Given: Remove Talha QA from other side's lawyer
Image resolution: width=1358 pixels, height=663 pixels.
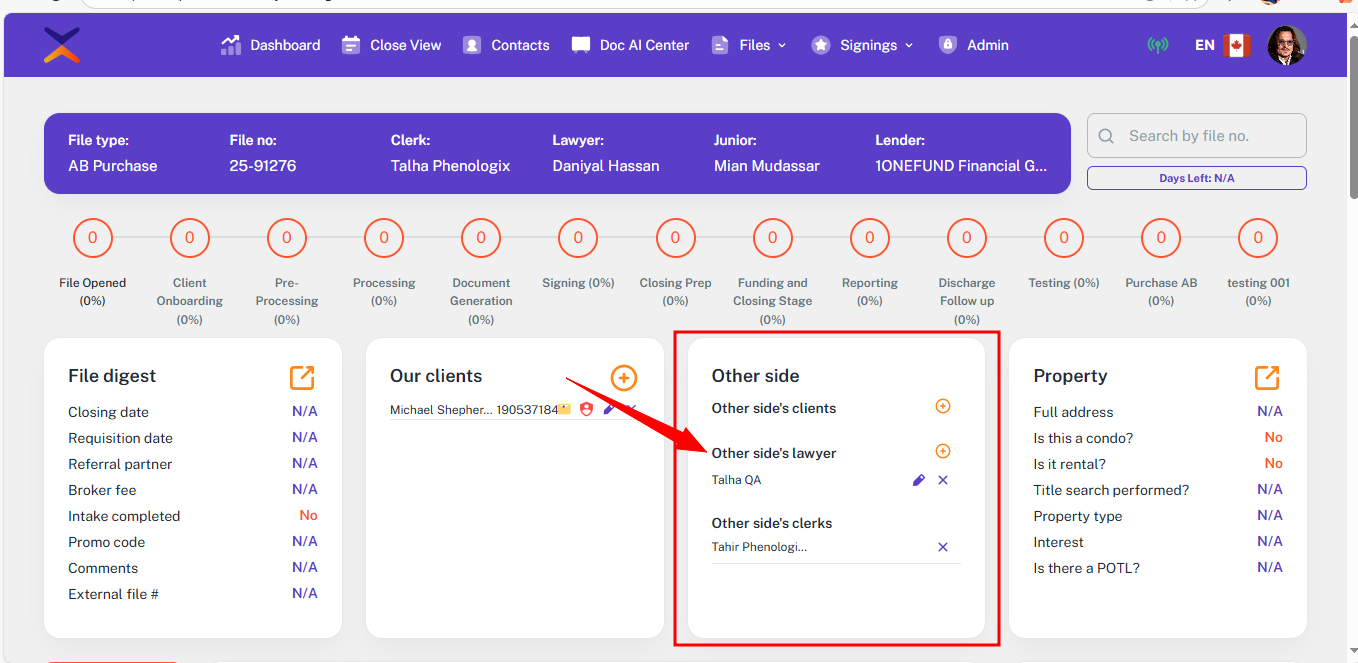Looking at the screenshot, I should [x=943, y=480].
